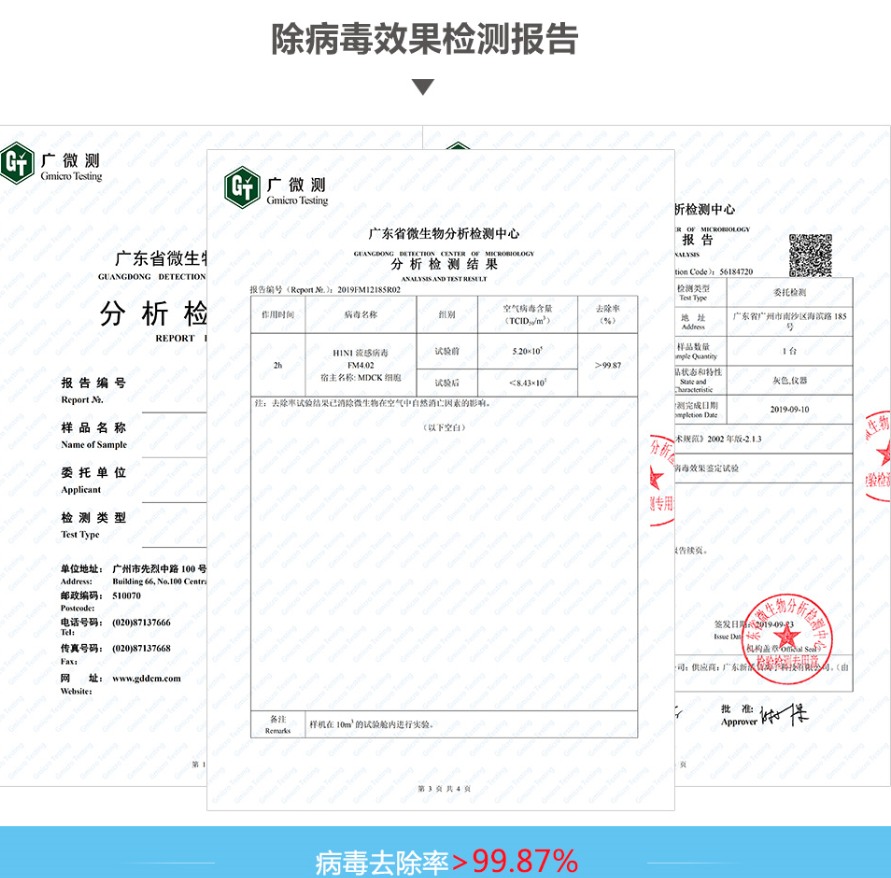Click the H1N1 流感病毒 virus name cell
Image resolution: width=891 pixels, height=878 pixels.
[x=360, y=353]
